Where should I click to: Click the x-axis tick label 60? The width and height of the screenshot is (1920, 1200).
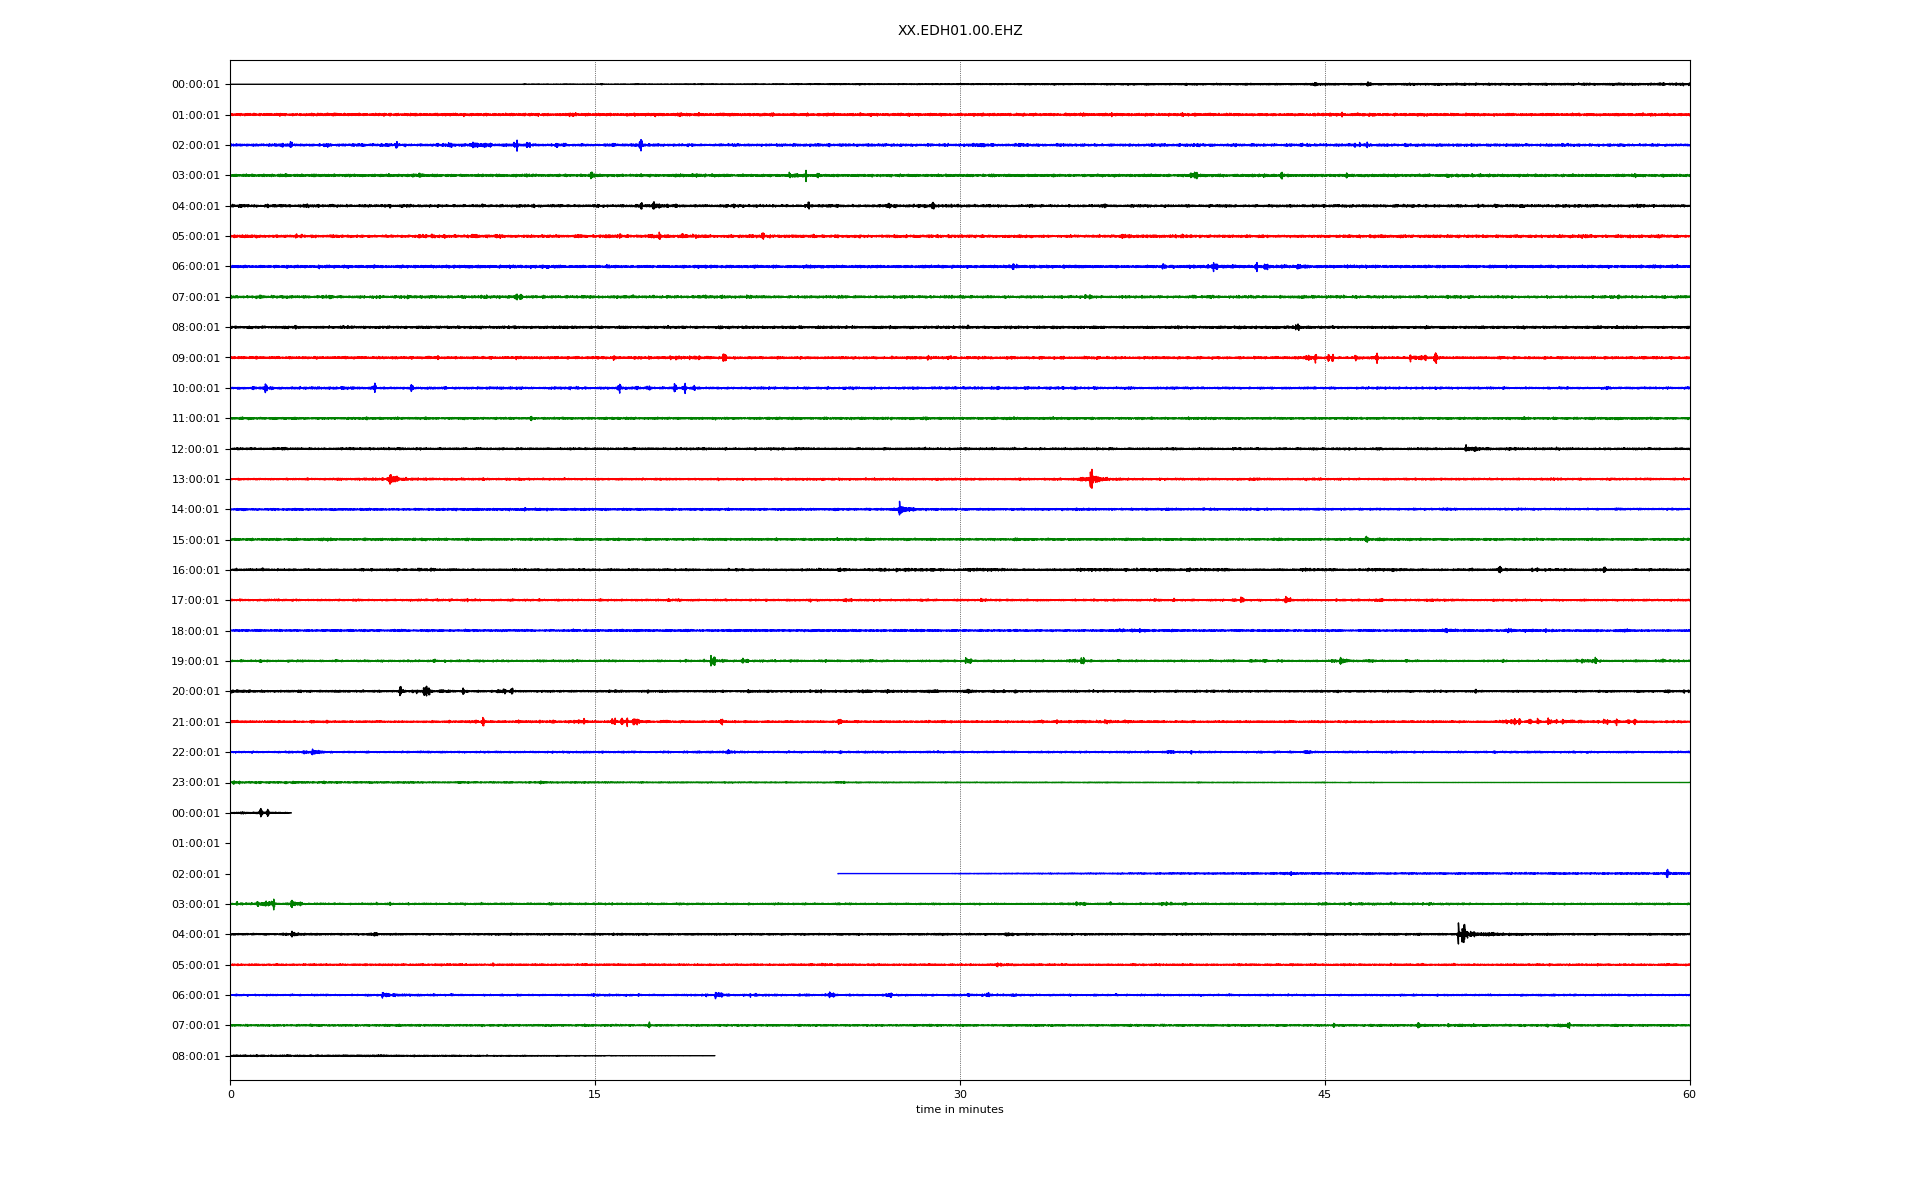(x=1689, y=1094)
